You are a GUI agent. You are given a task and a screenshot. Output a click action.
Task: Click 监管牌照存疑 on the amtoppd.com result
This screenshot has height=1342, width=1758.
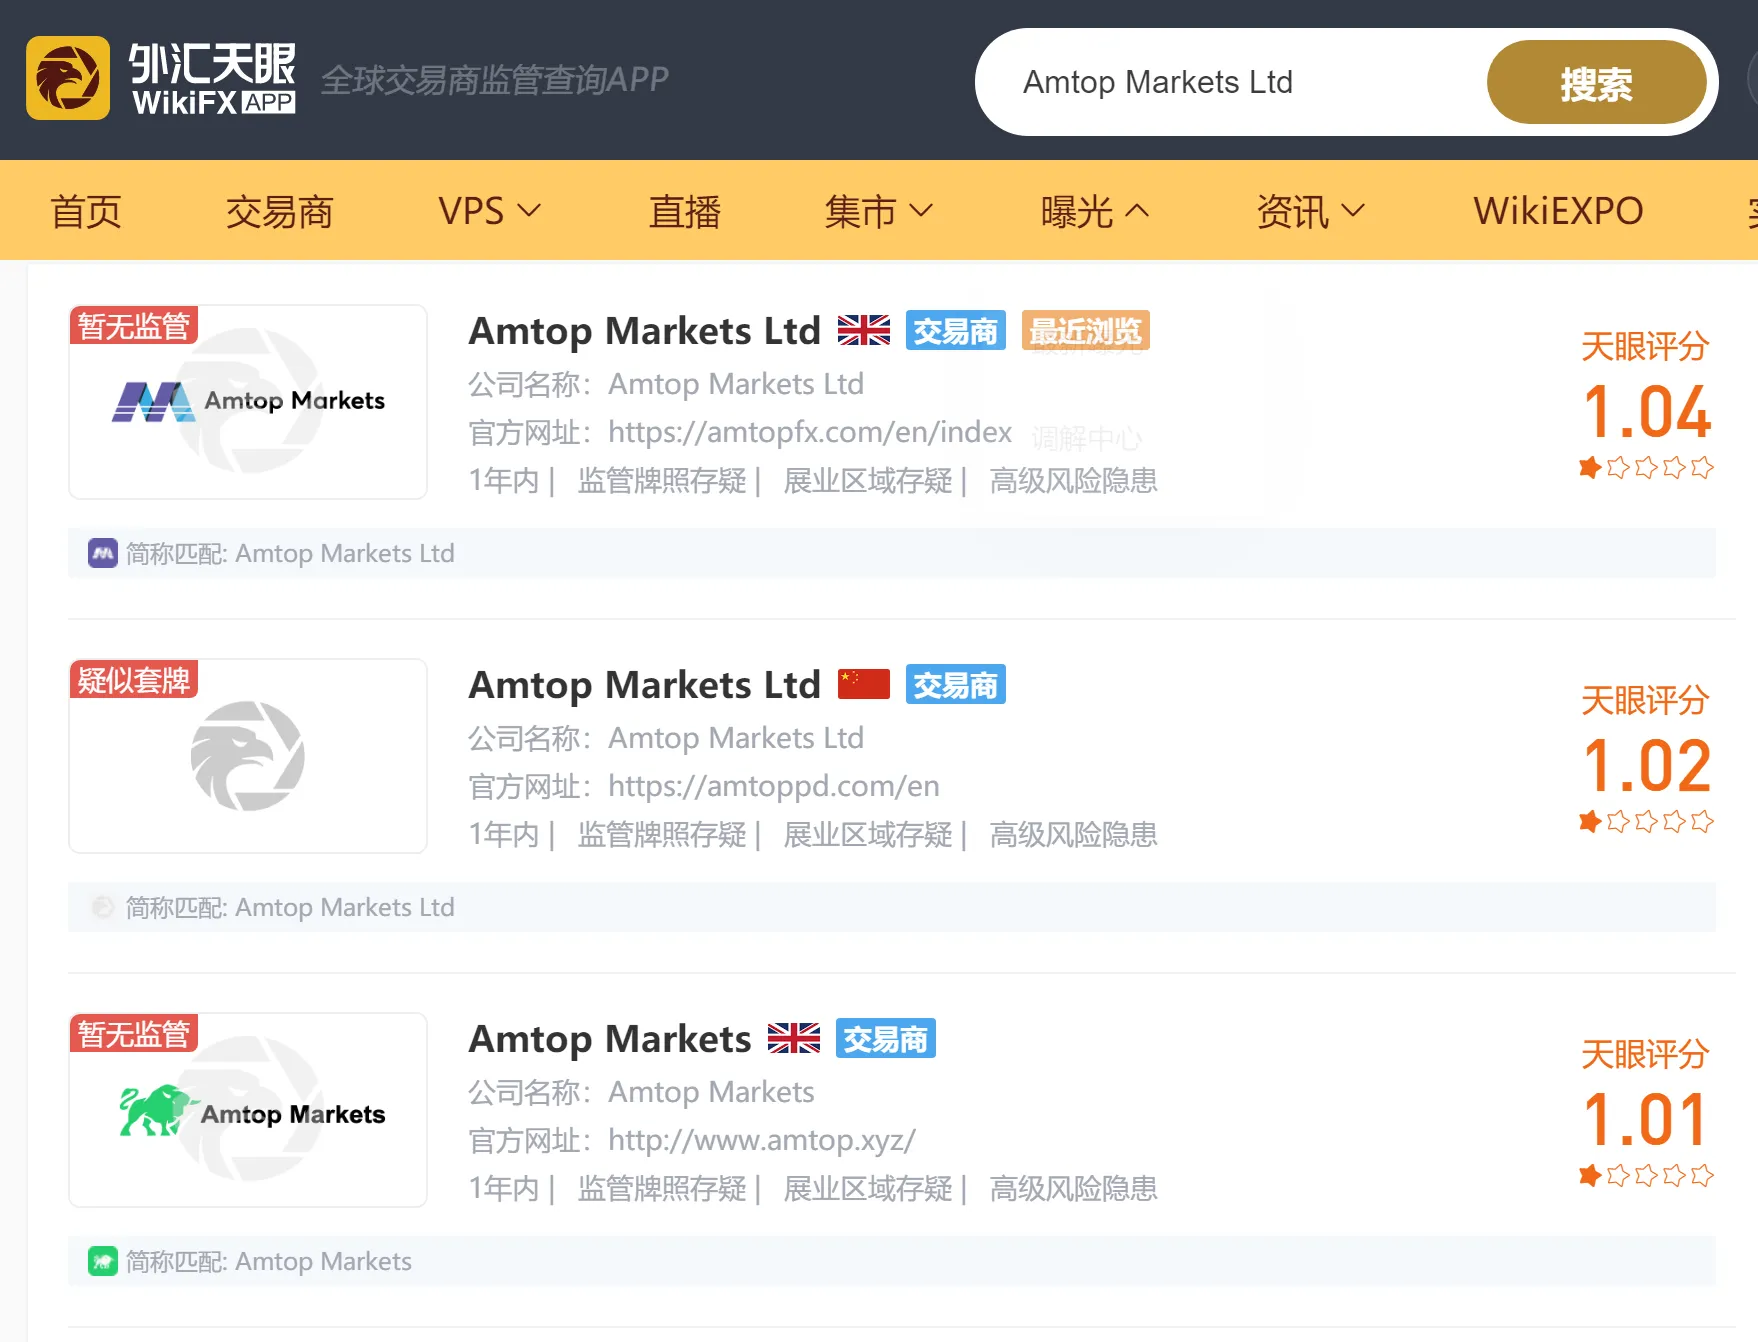(662, 835)
